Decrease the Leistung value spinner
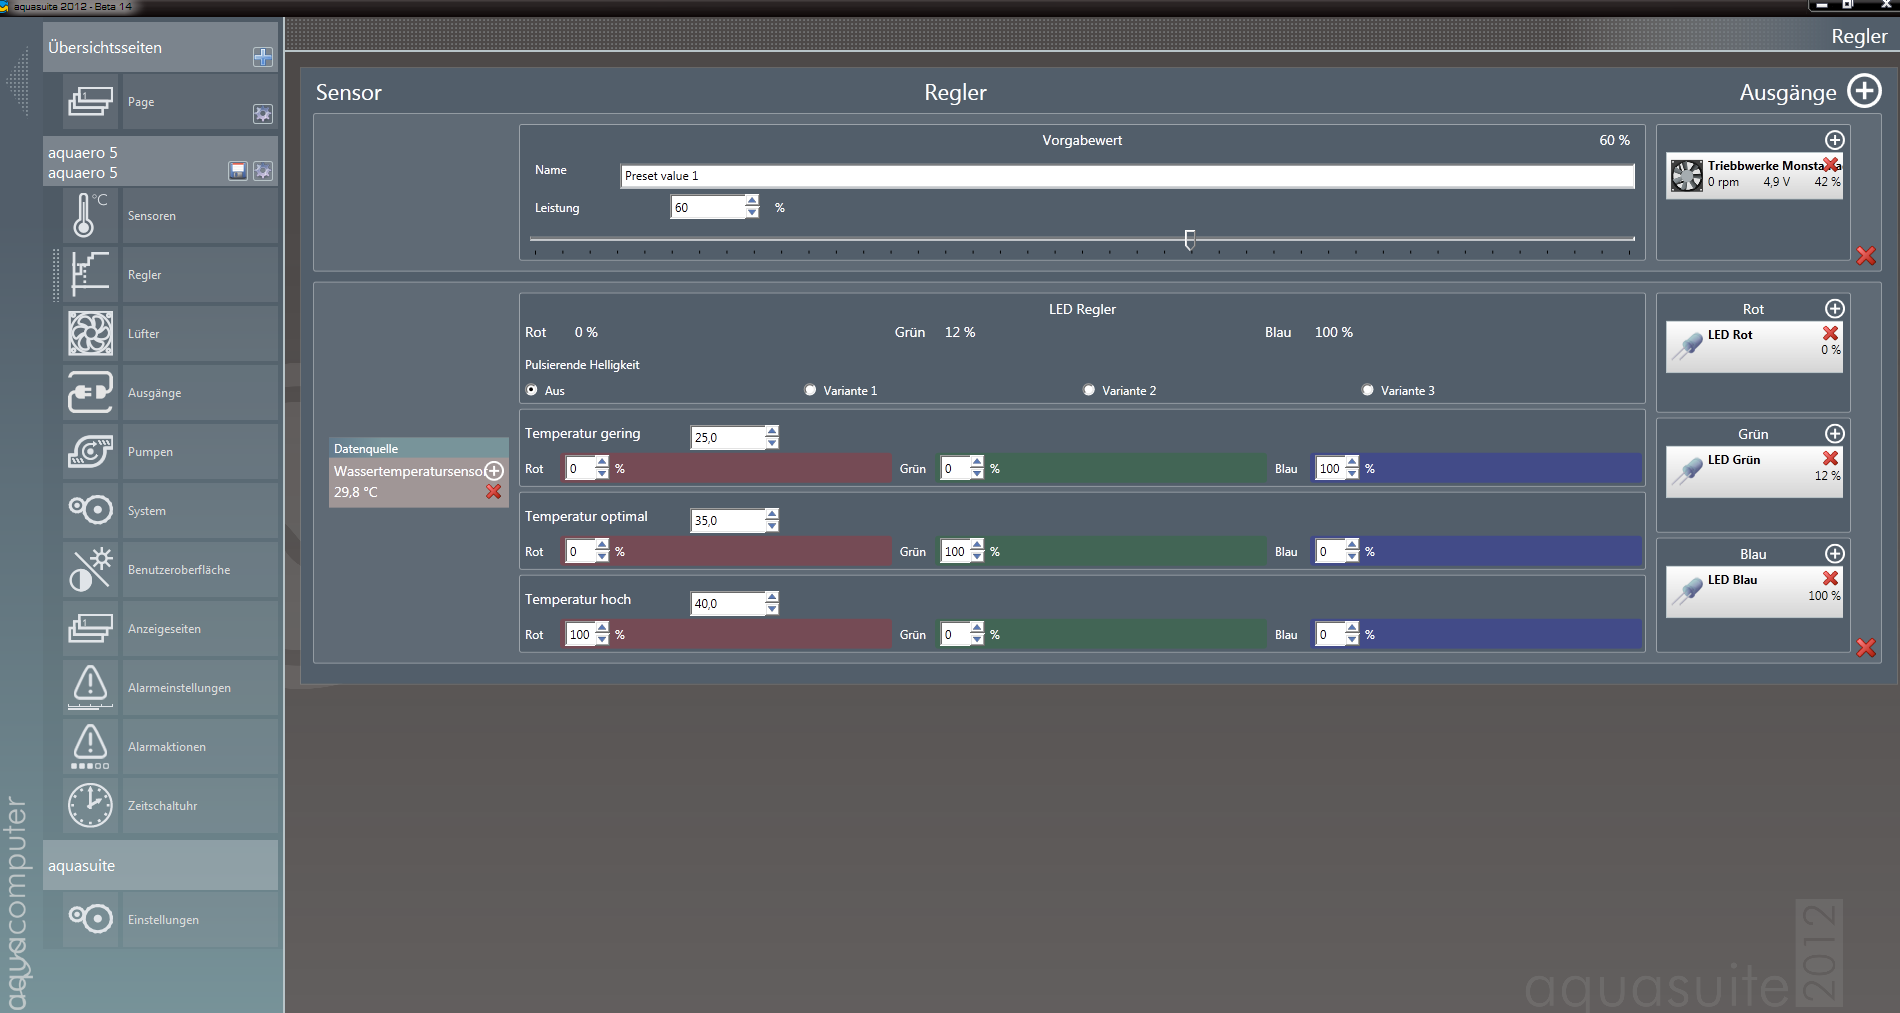This screenshot has height=1013, width=1900. pyautogui.click(x=752, y=213)
